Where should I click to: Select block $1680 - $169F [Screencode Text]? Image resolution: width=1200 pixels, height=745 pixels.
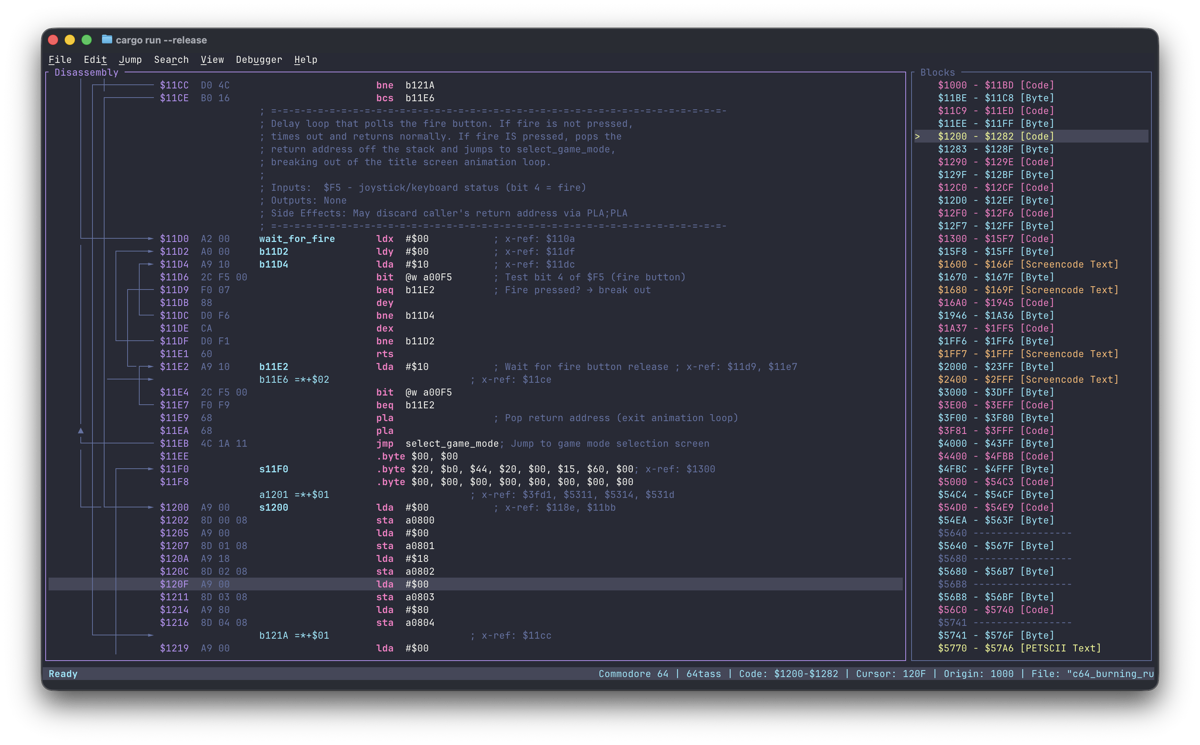coord(1031,290)
